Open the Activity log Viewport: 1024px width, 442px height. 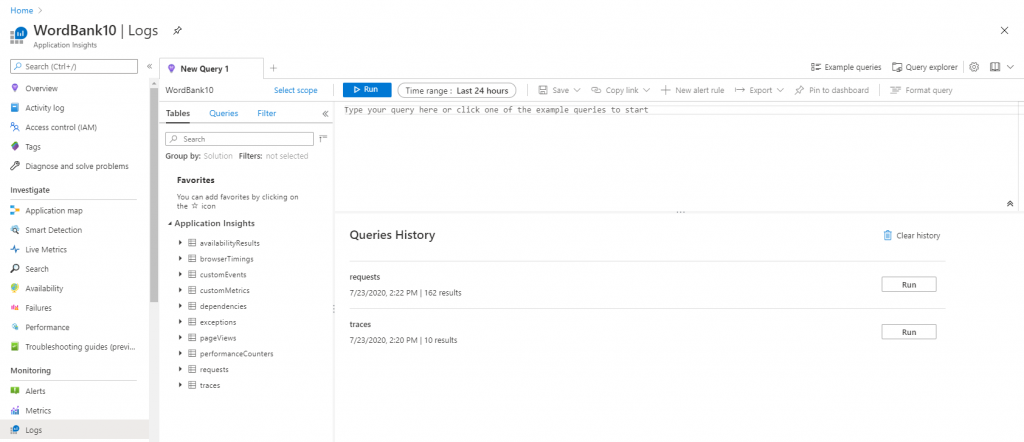[x=44, y=108]
